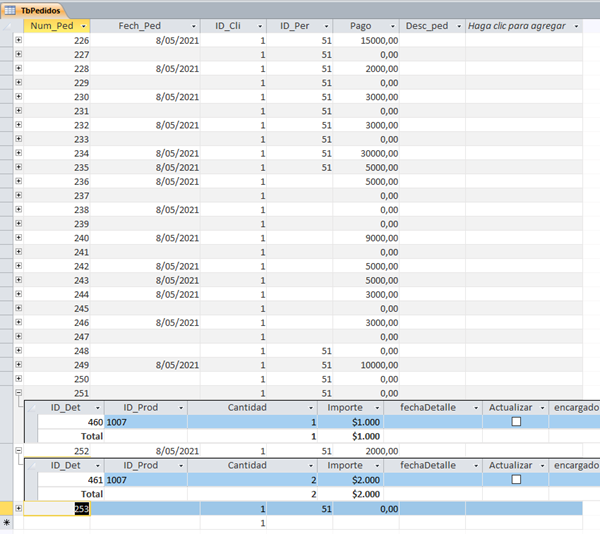Viewport: 600px width, 534px height.
Task: Expand the details of order 235
Action: coord(18,168)
